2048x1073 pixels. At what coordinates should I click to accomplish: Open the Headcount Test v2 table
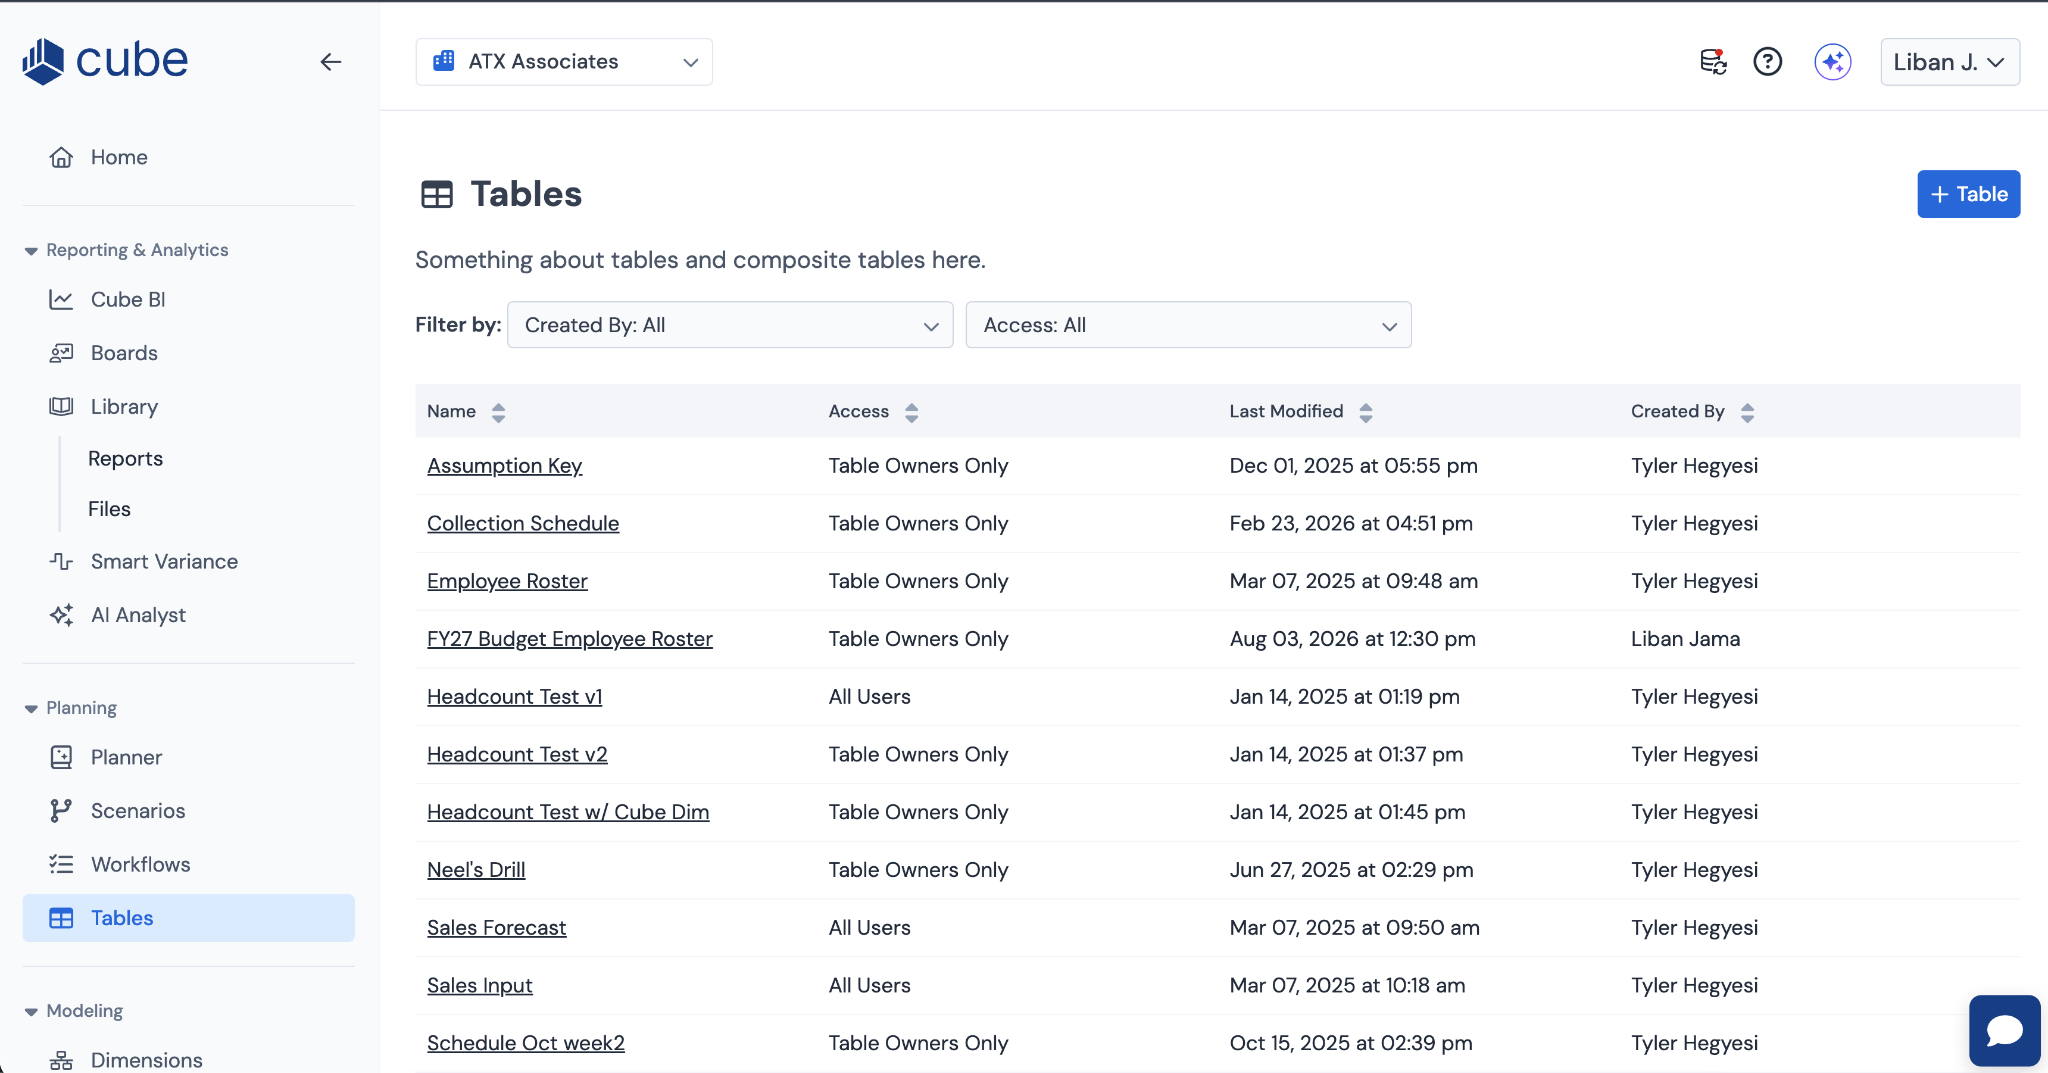coord(517,755)
